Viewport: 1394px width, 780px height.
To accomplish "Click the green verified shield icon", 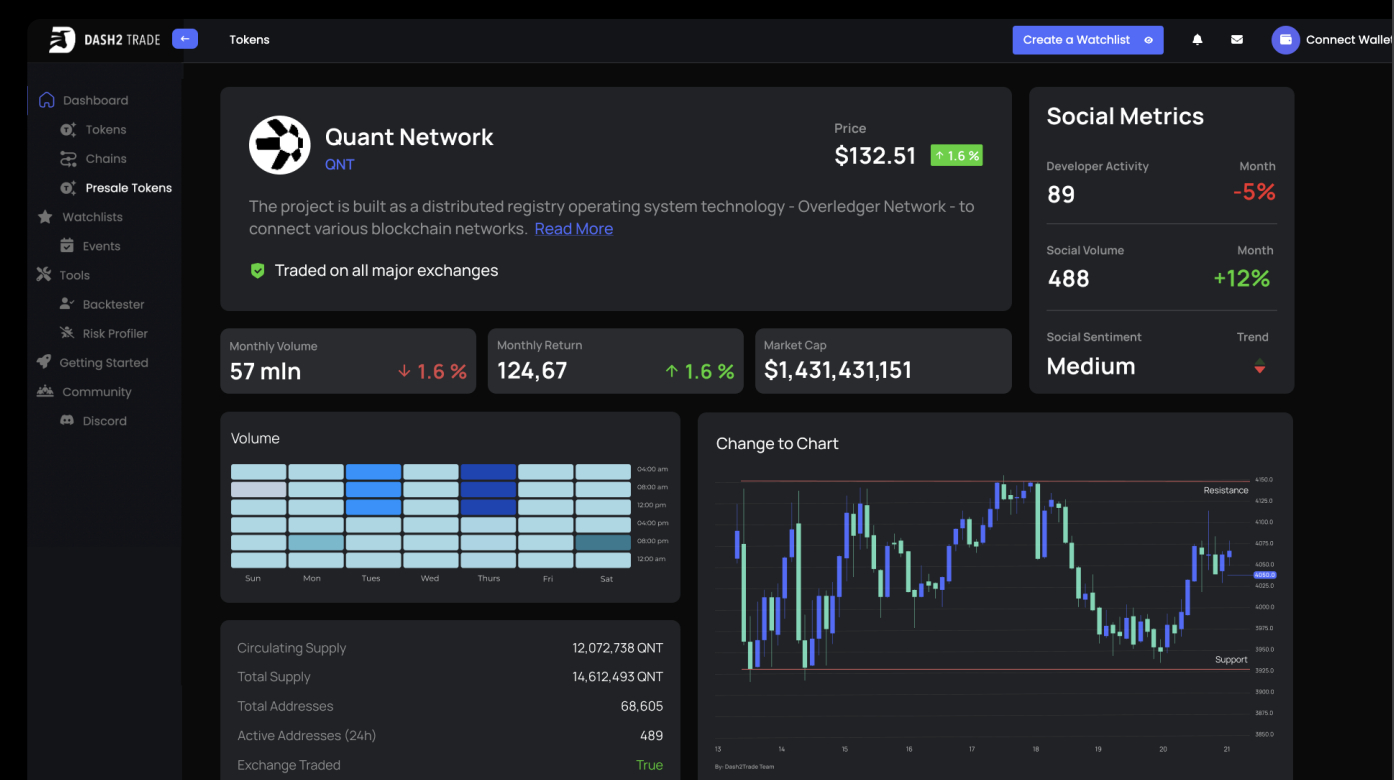I will pos(257,271).
